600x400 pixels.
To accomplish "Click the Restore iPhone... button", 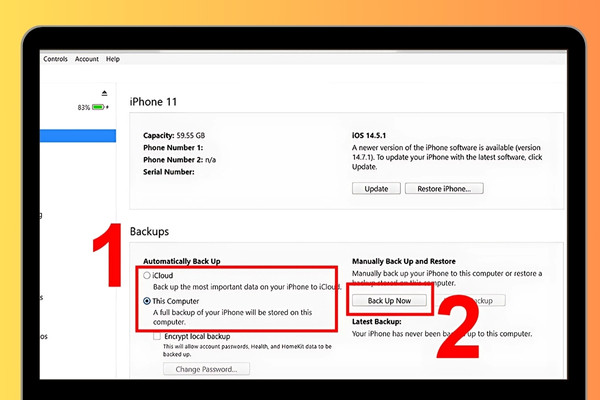I will click(444, 188).
